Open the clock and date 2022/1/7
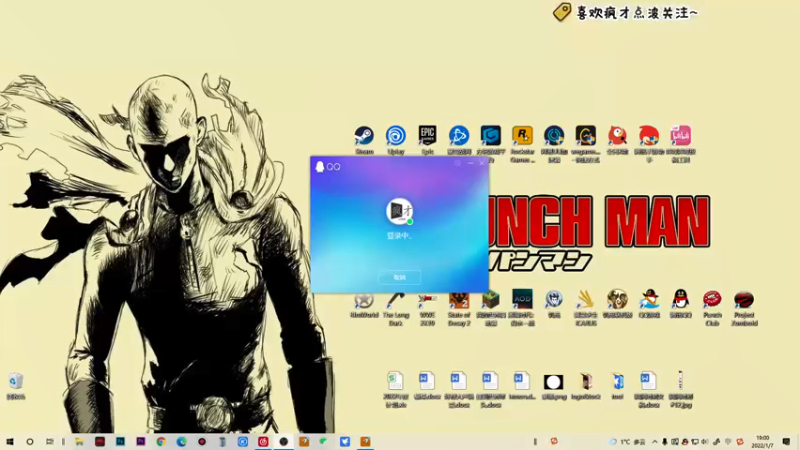800x450 pixels. click(763, 441)
